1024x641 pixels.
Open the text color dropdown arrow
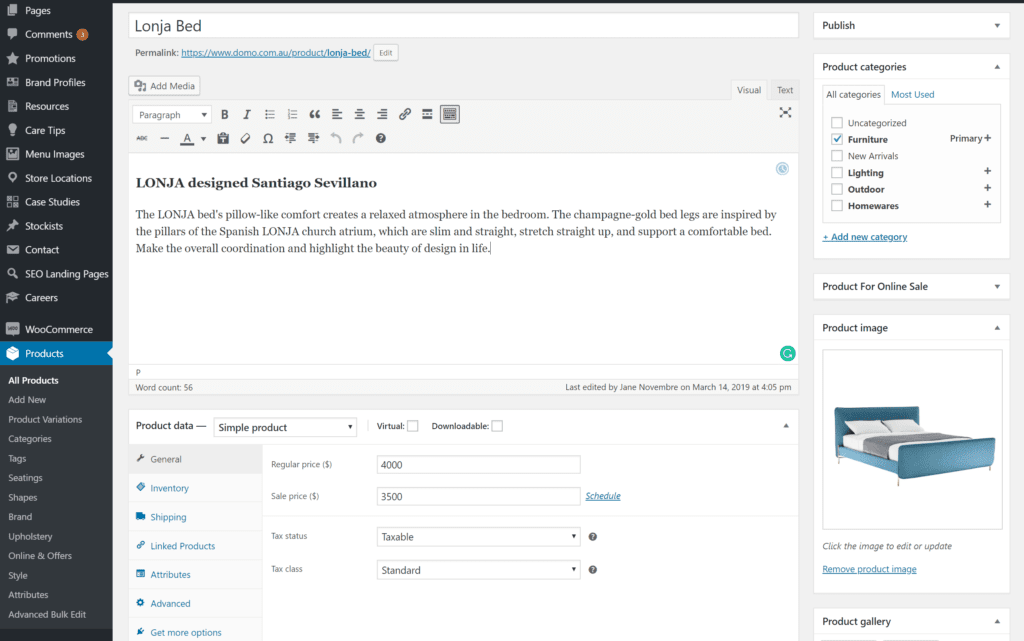point(203,138)
